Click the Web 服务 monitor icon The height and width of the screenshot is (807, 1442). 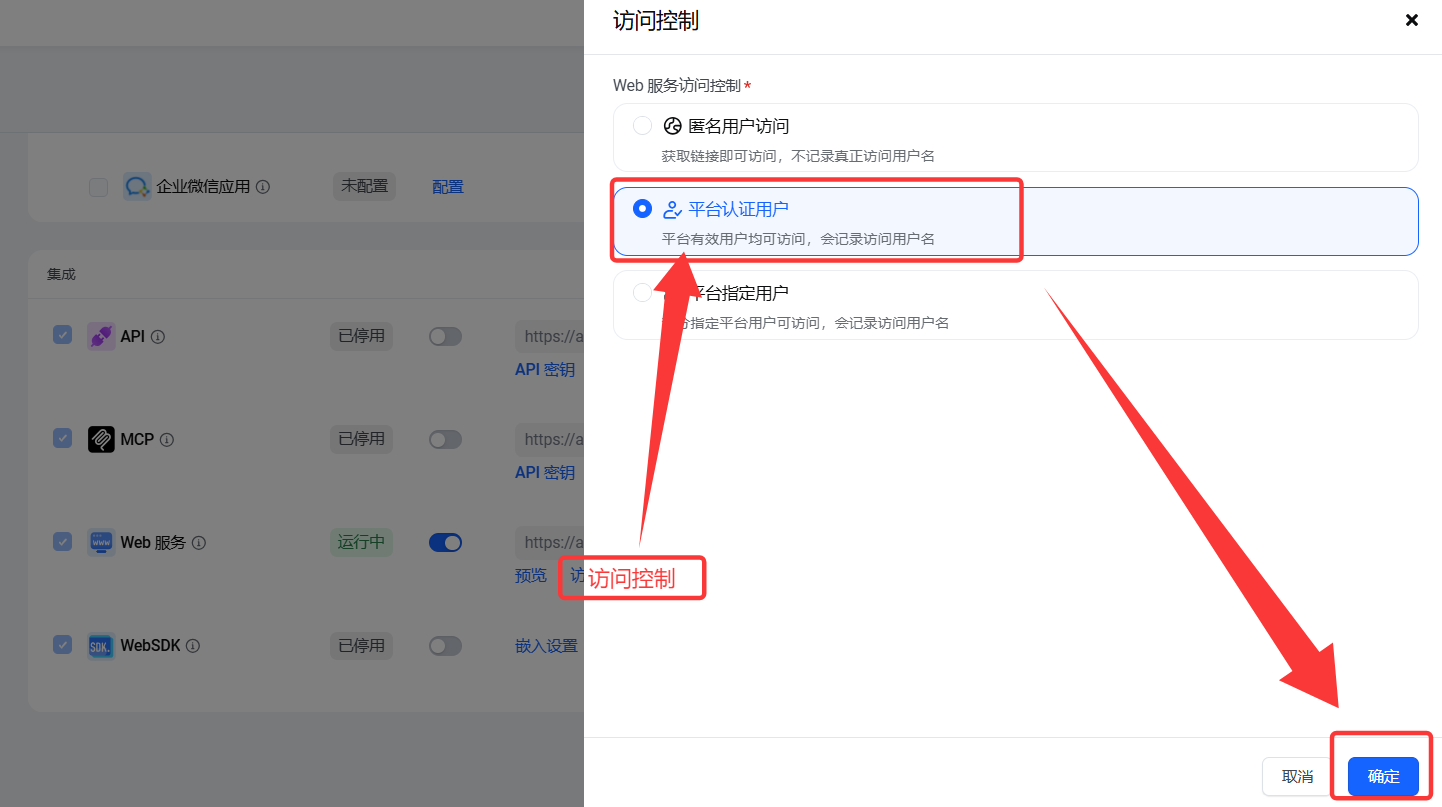[101, 542]
